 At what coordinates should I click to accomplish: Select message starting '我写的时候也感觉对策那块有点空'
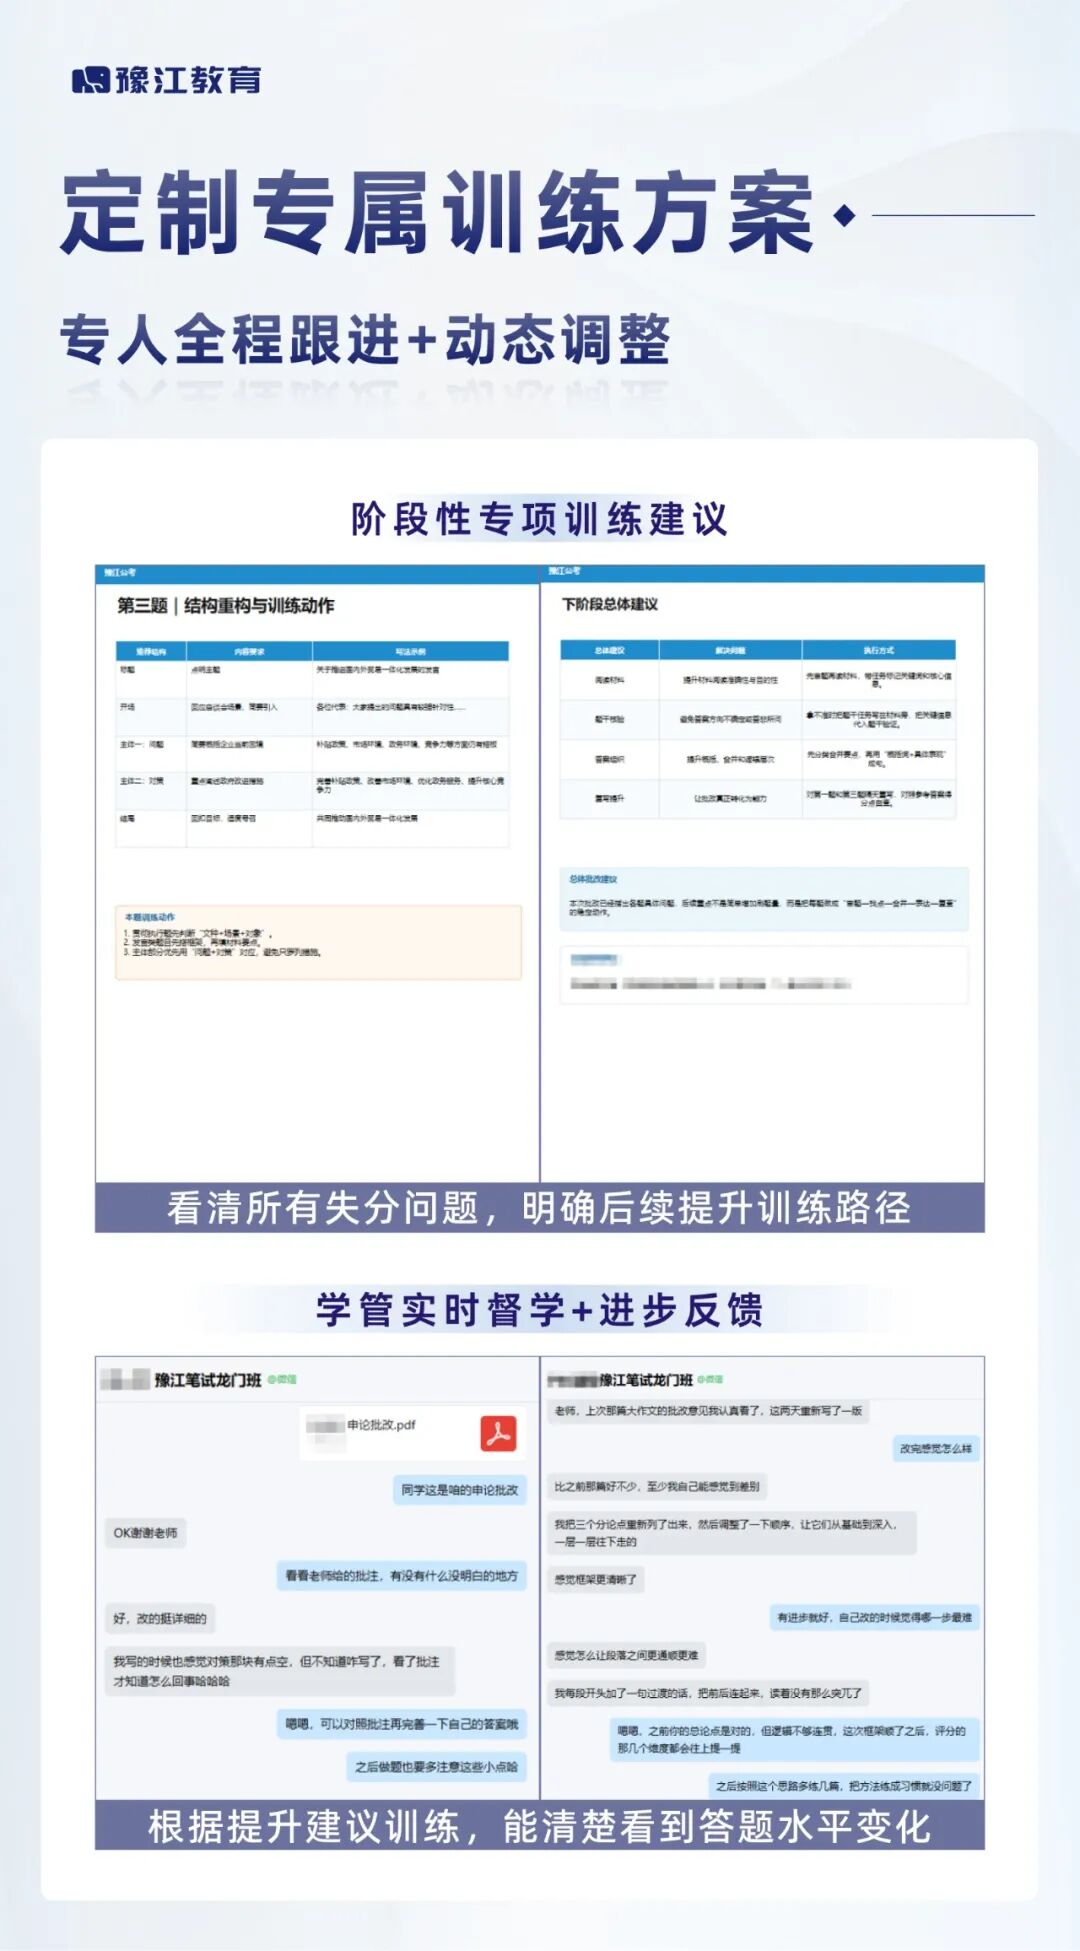click(279, 1671)
